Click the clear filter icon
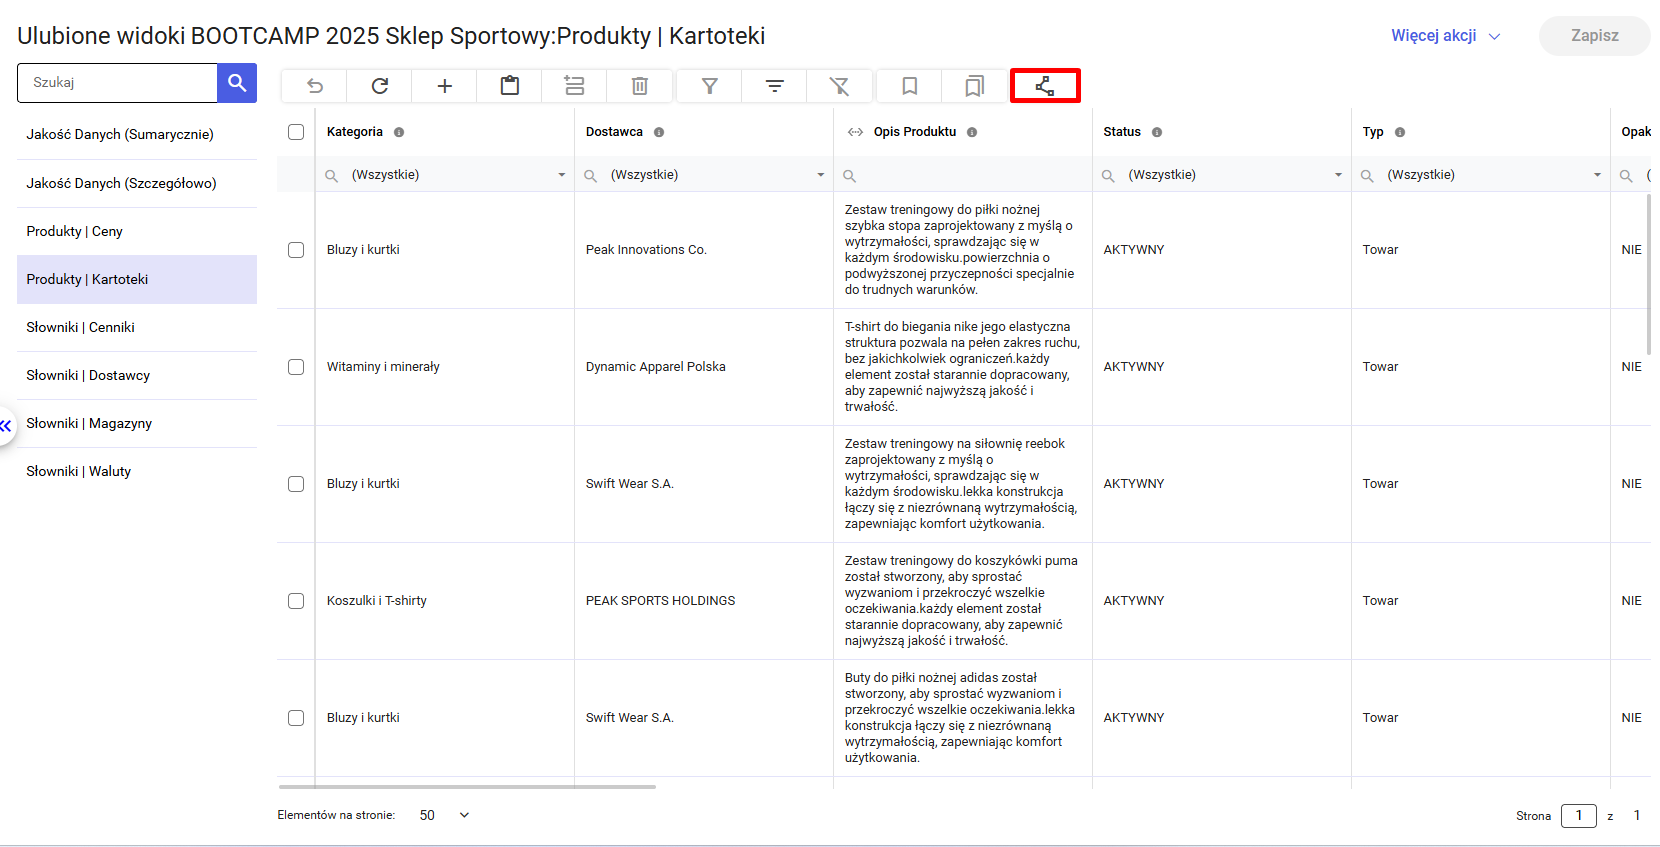Screen dimensions: 1660x847 tap(840, 86)
